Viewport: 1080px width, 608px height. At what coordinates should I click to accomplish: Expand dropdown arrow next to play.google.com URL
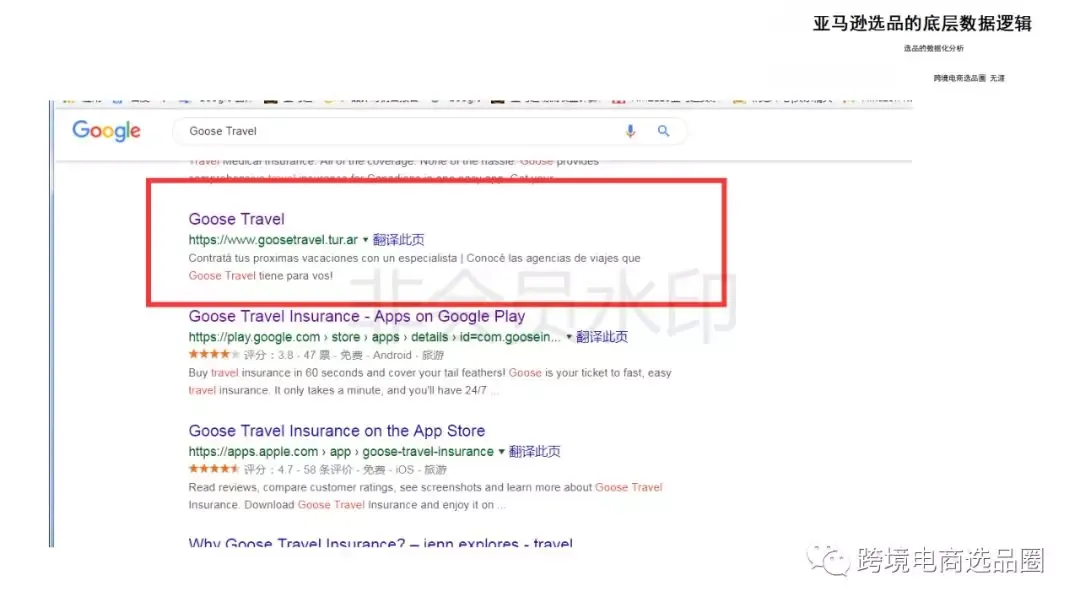[x=569, y=337]
